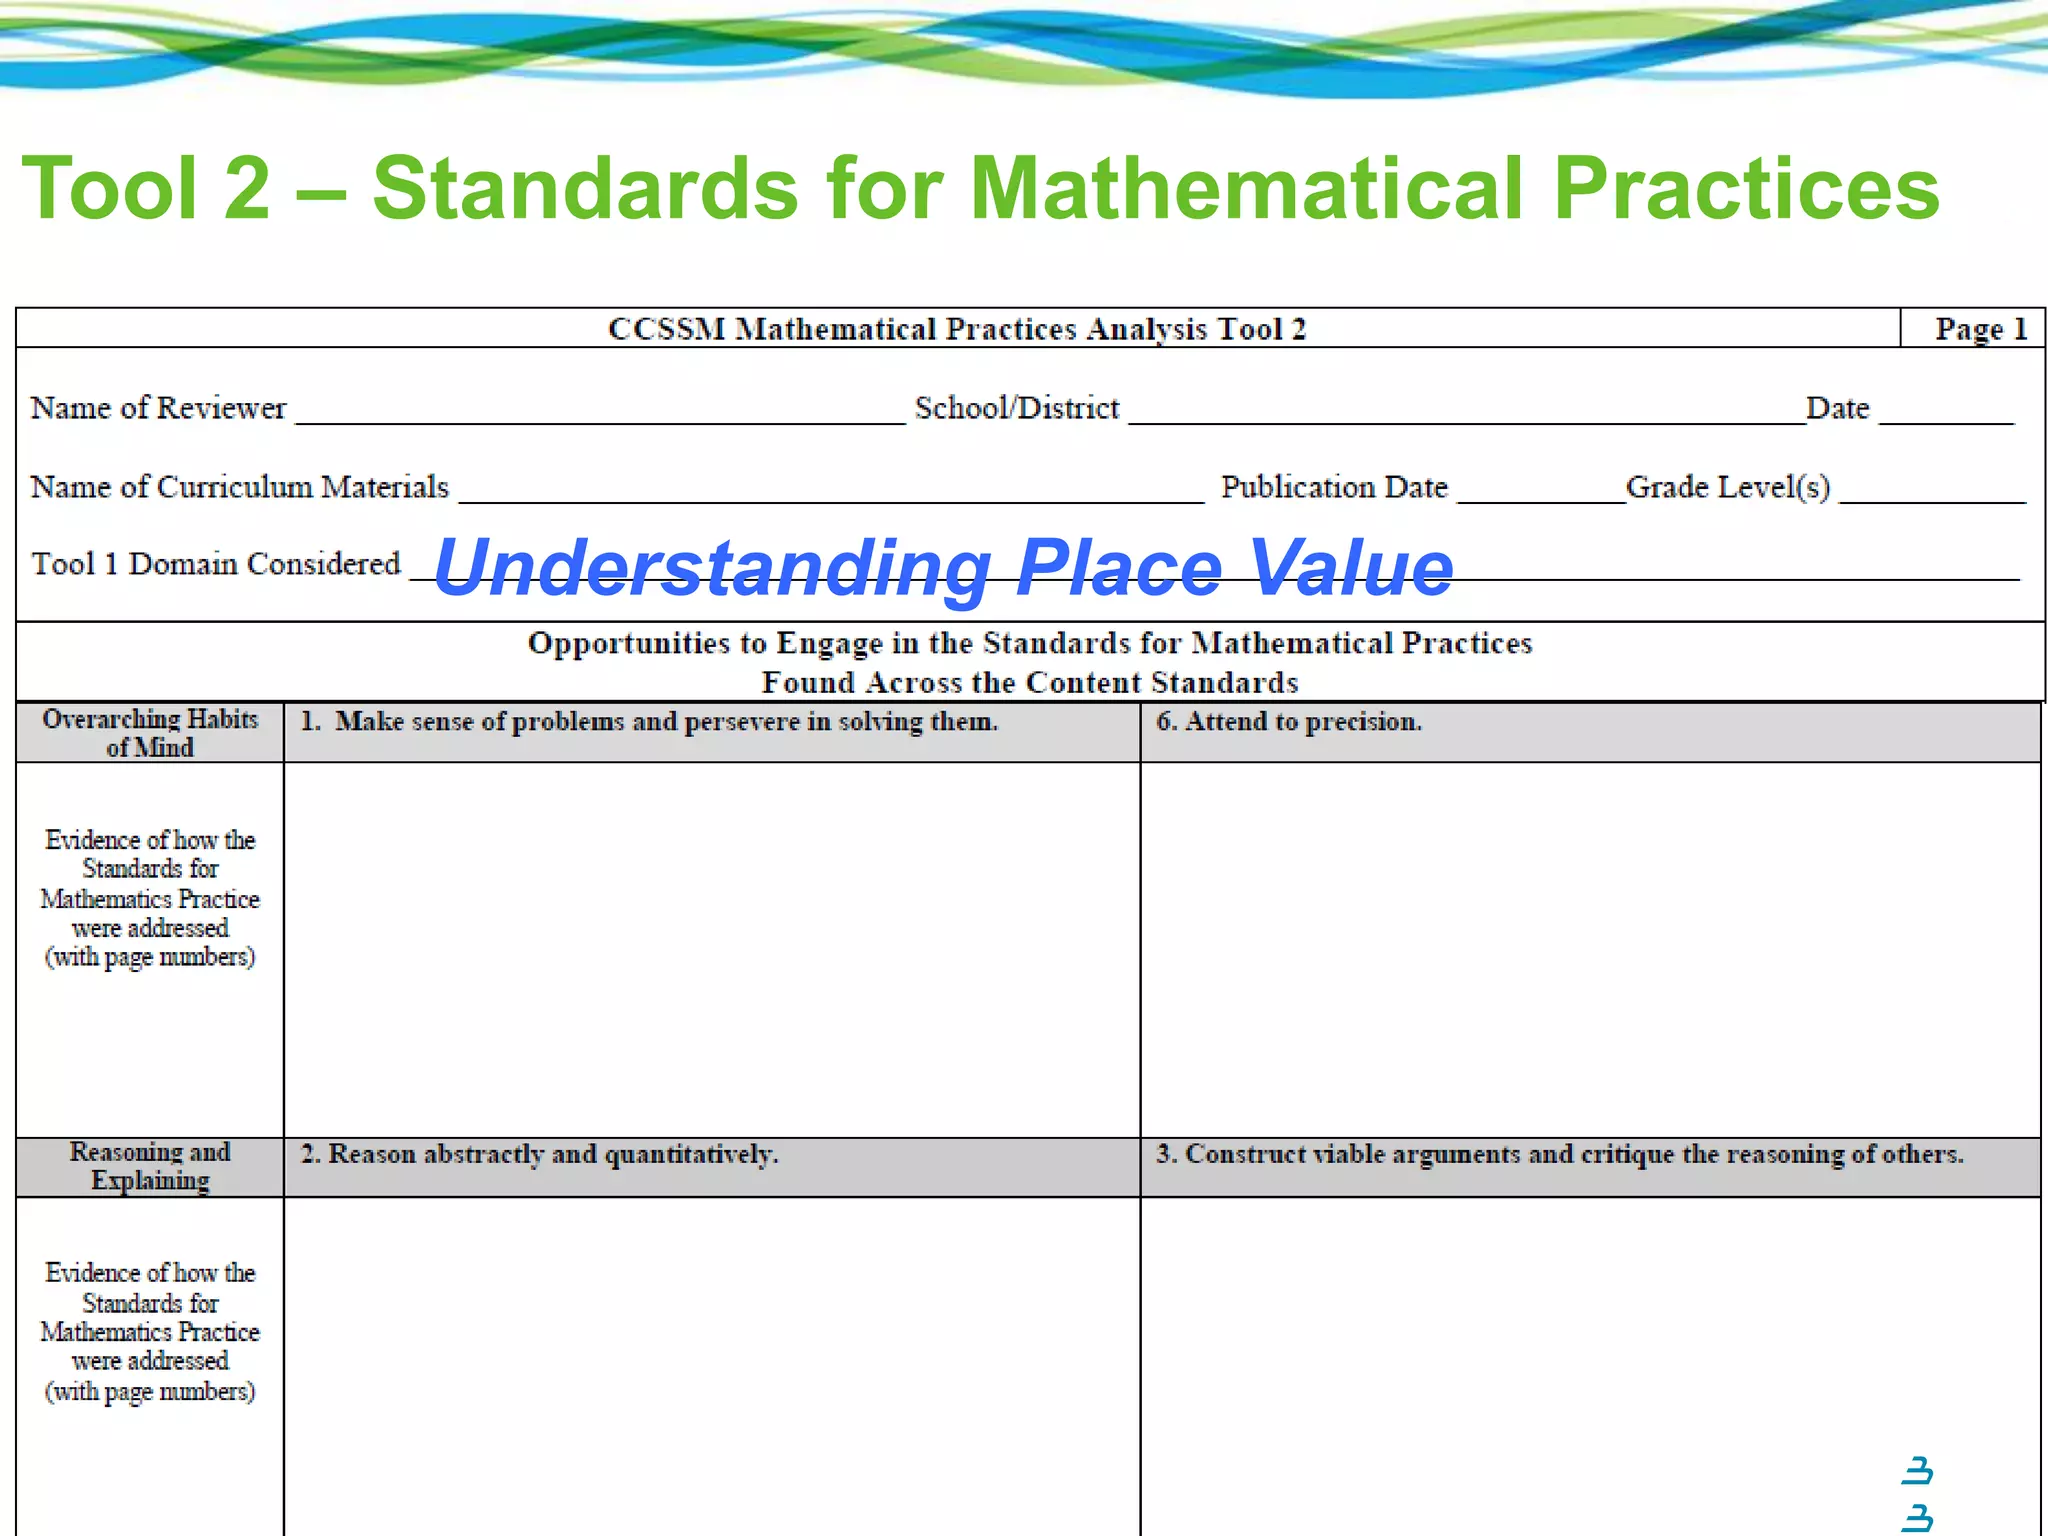Click the second Evidence of how the Standards label
The height and width of the screenshot is (1536, 2048).
coord(150,1332)
